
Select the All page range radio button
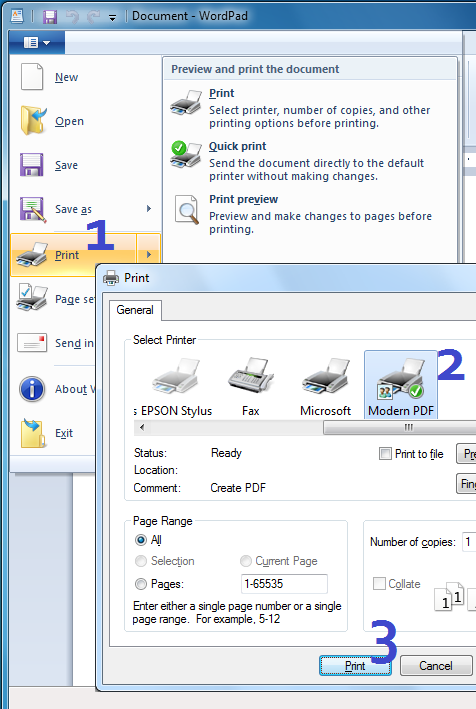coord(141,540)
